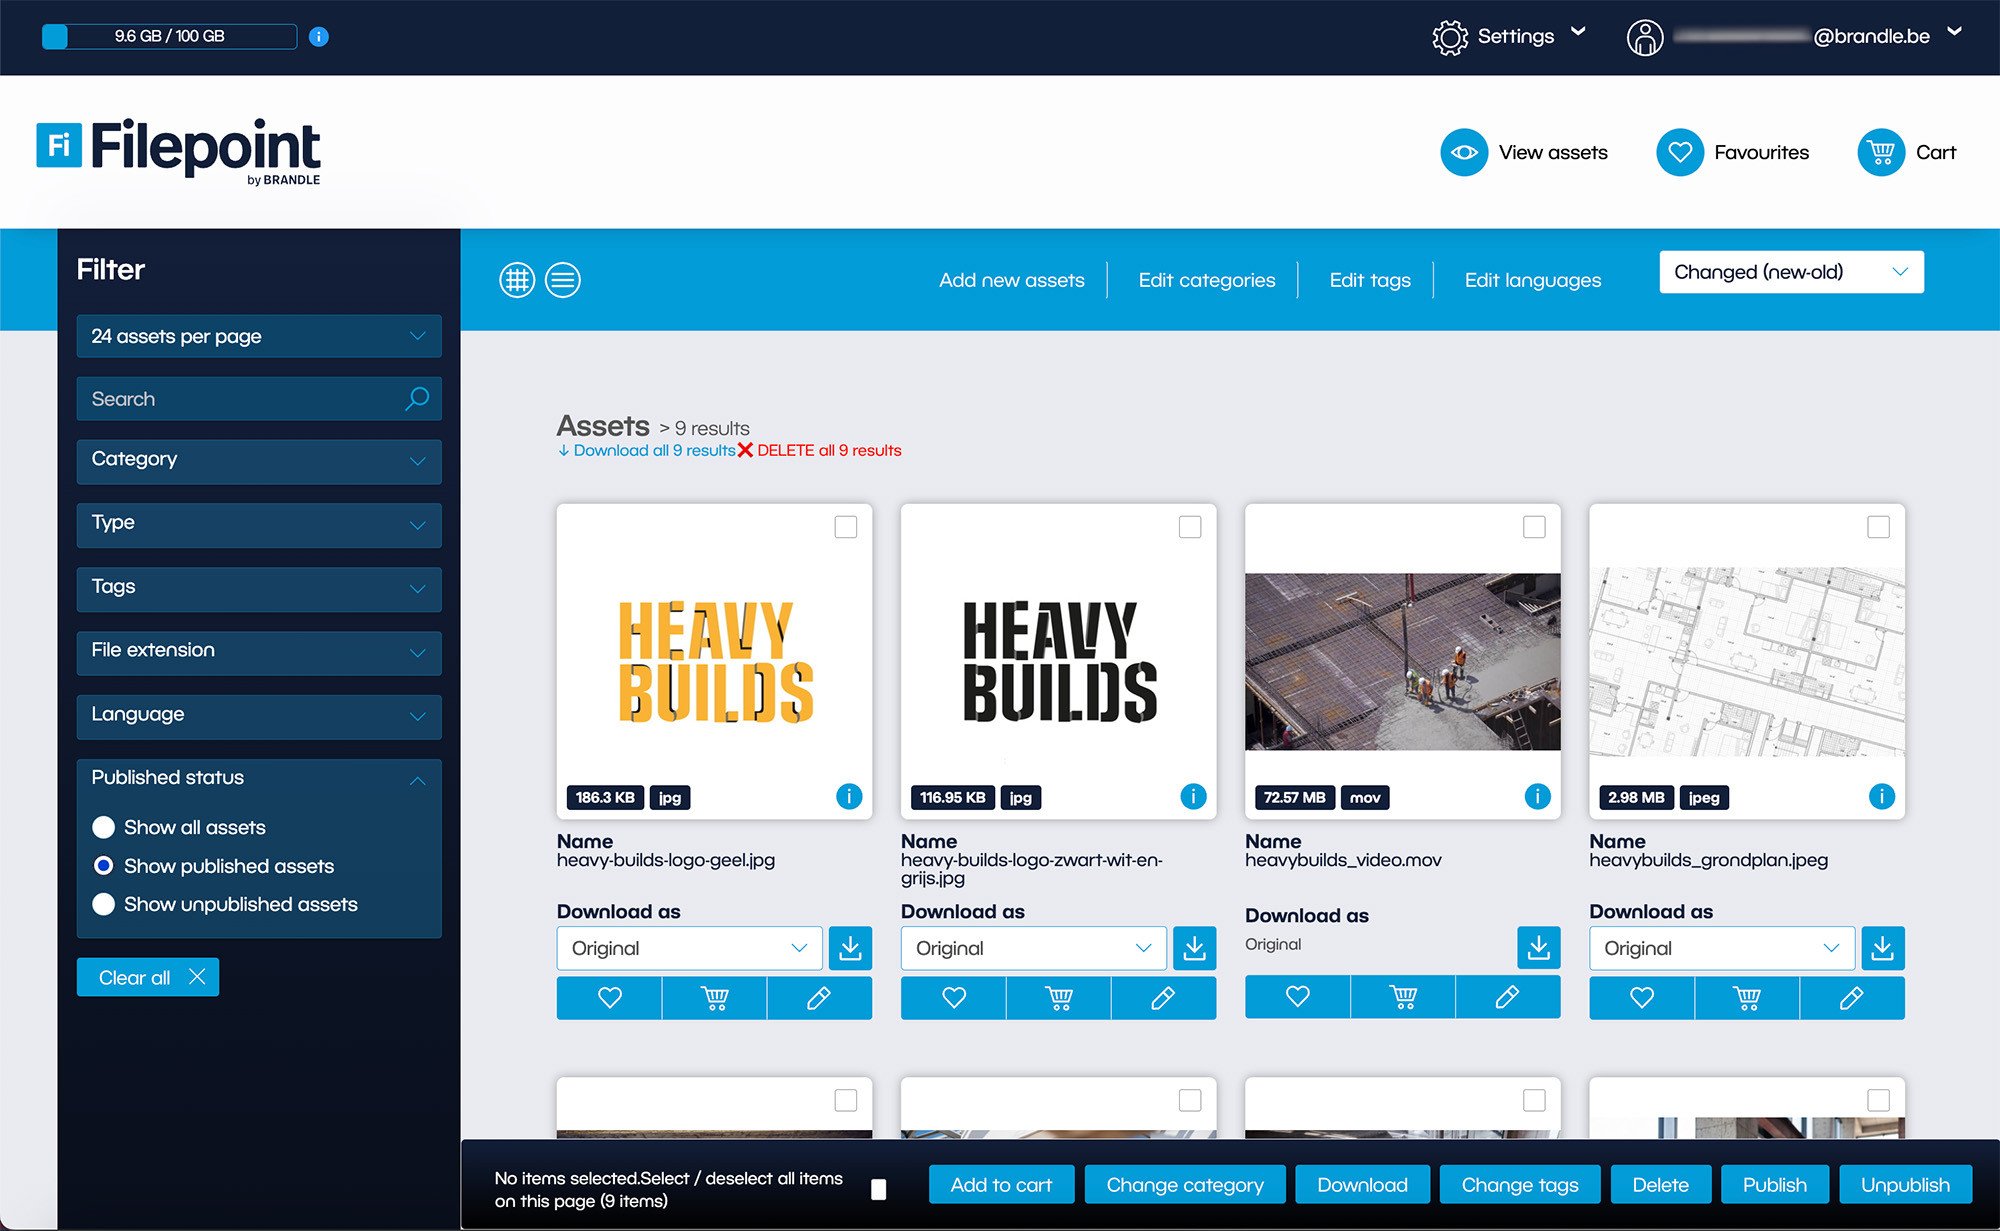The height and width of the screenshot is (1231, 2000).
Task: Select Show unpublished assets radio
Action: click(x=103, y=905)
